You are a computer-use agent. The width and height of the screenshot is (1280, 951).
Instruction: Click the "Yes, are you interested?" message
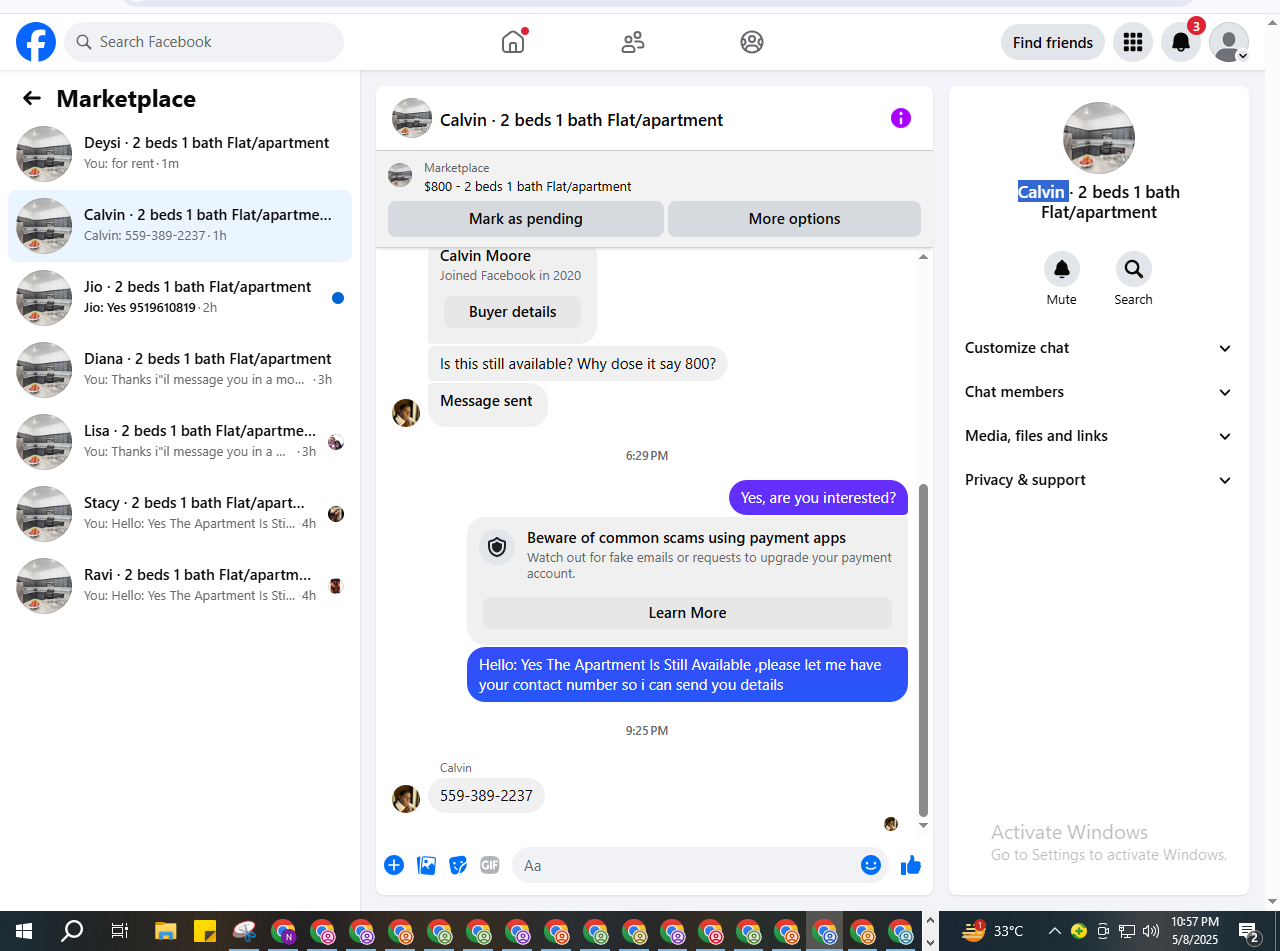818,498
